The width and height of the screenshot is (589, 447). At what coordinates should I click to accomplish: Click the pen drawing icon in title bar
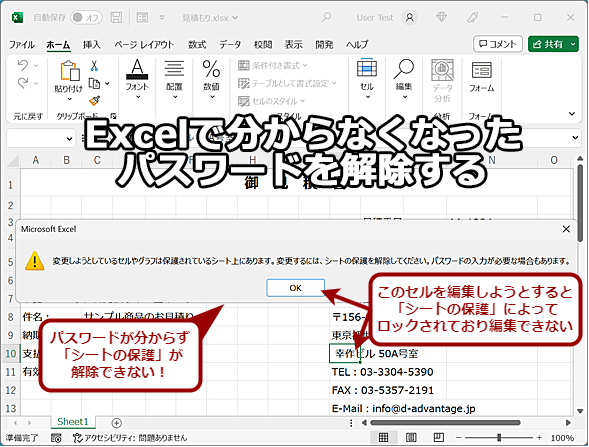pyautogui.click(x=473, y=17)
